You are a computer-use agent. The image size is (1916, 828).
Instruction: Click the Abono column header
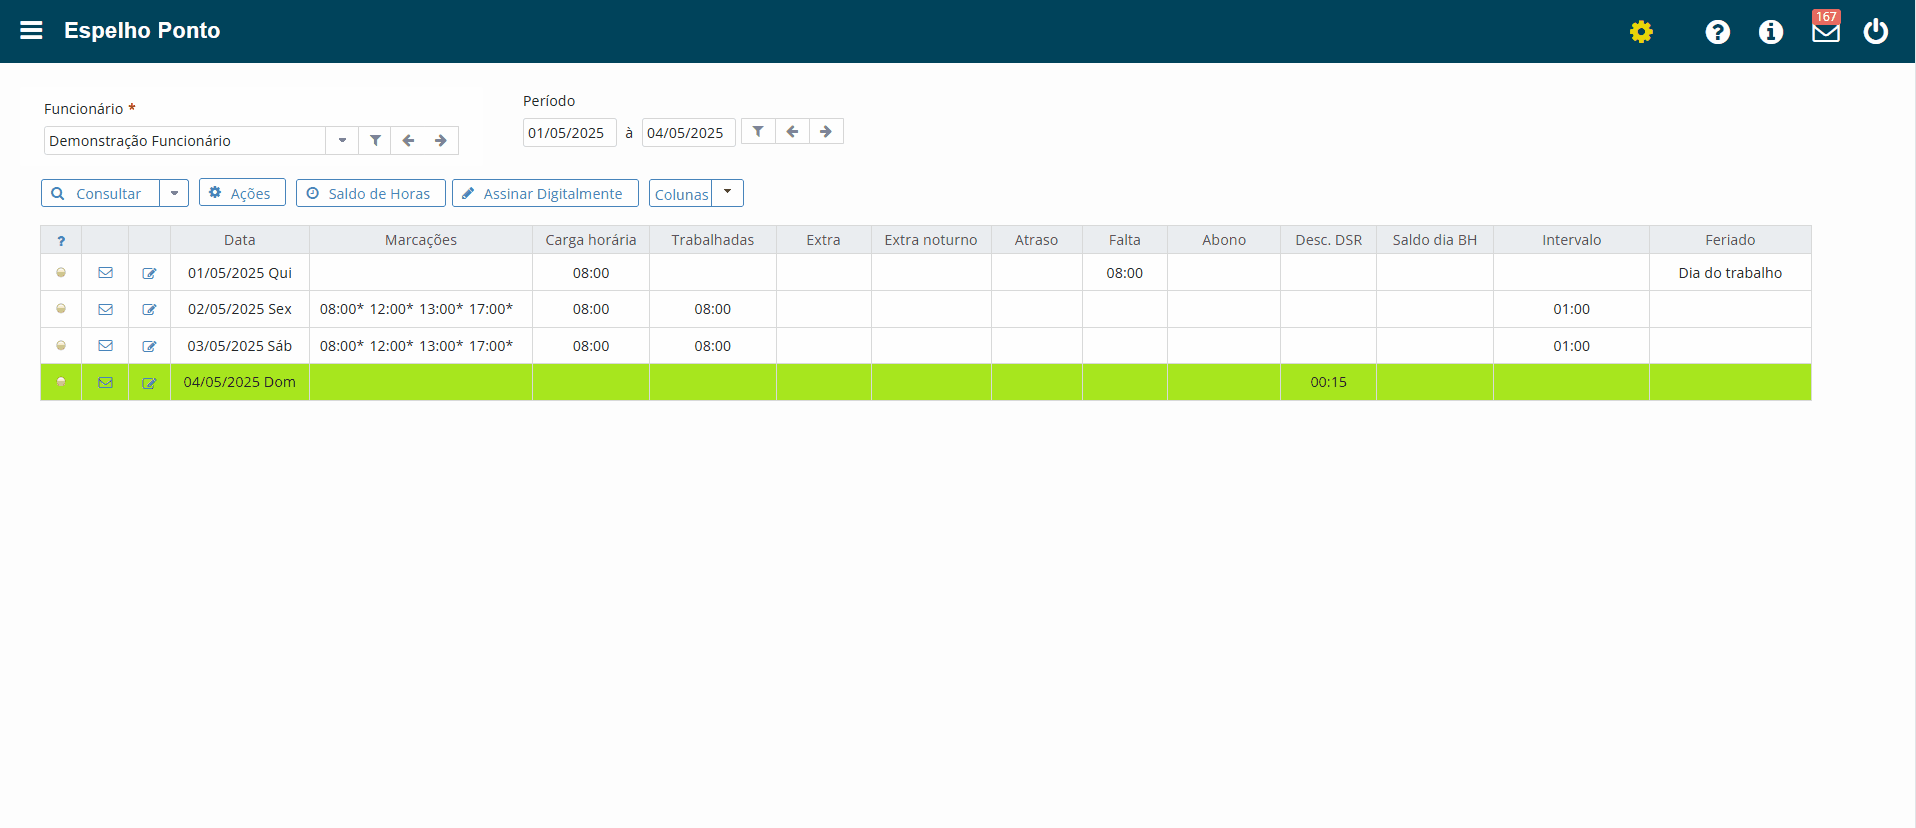(x=1224, y=240)
